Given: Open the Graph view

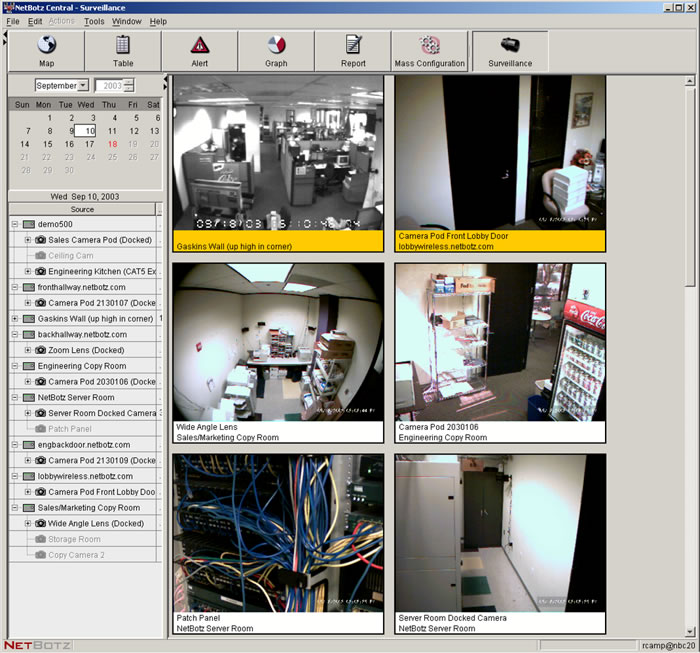Looking at the screenshot, I should (276, 51).
